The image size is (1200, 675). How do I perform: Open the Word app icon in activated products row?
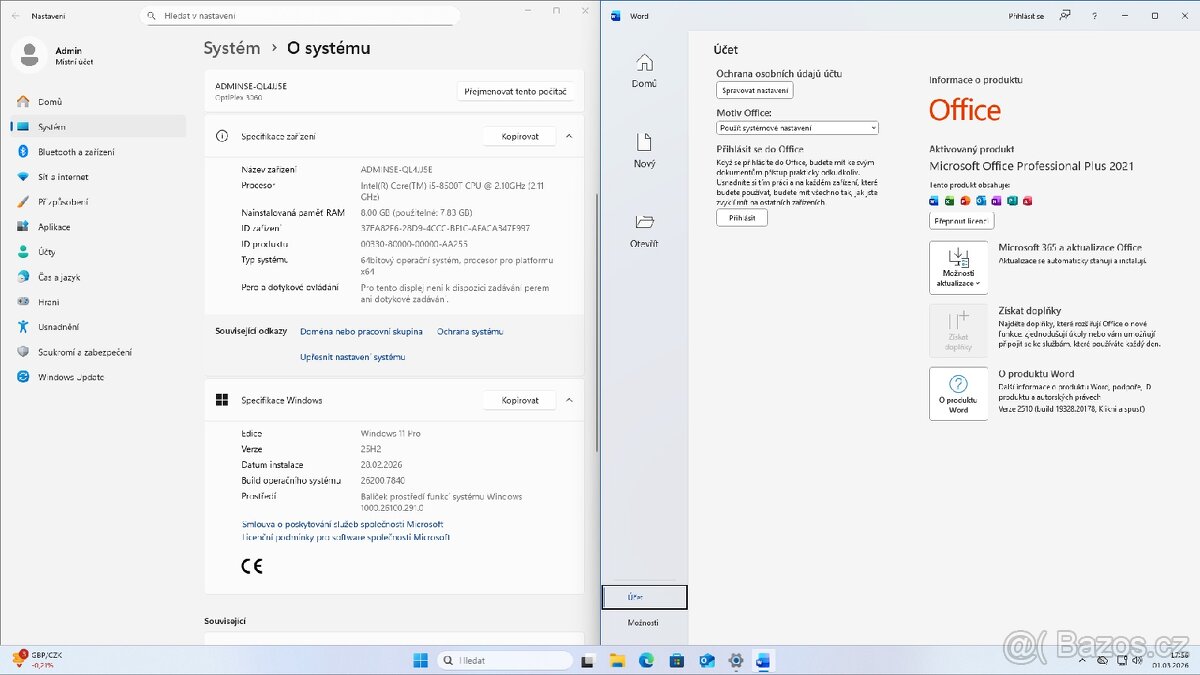coord(933,200)
